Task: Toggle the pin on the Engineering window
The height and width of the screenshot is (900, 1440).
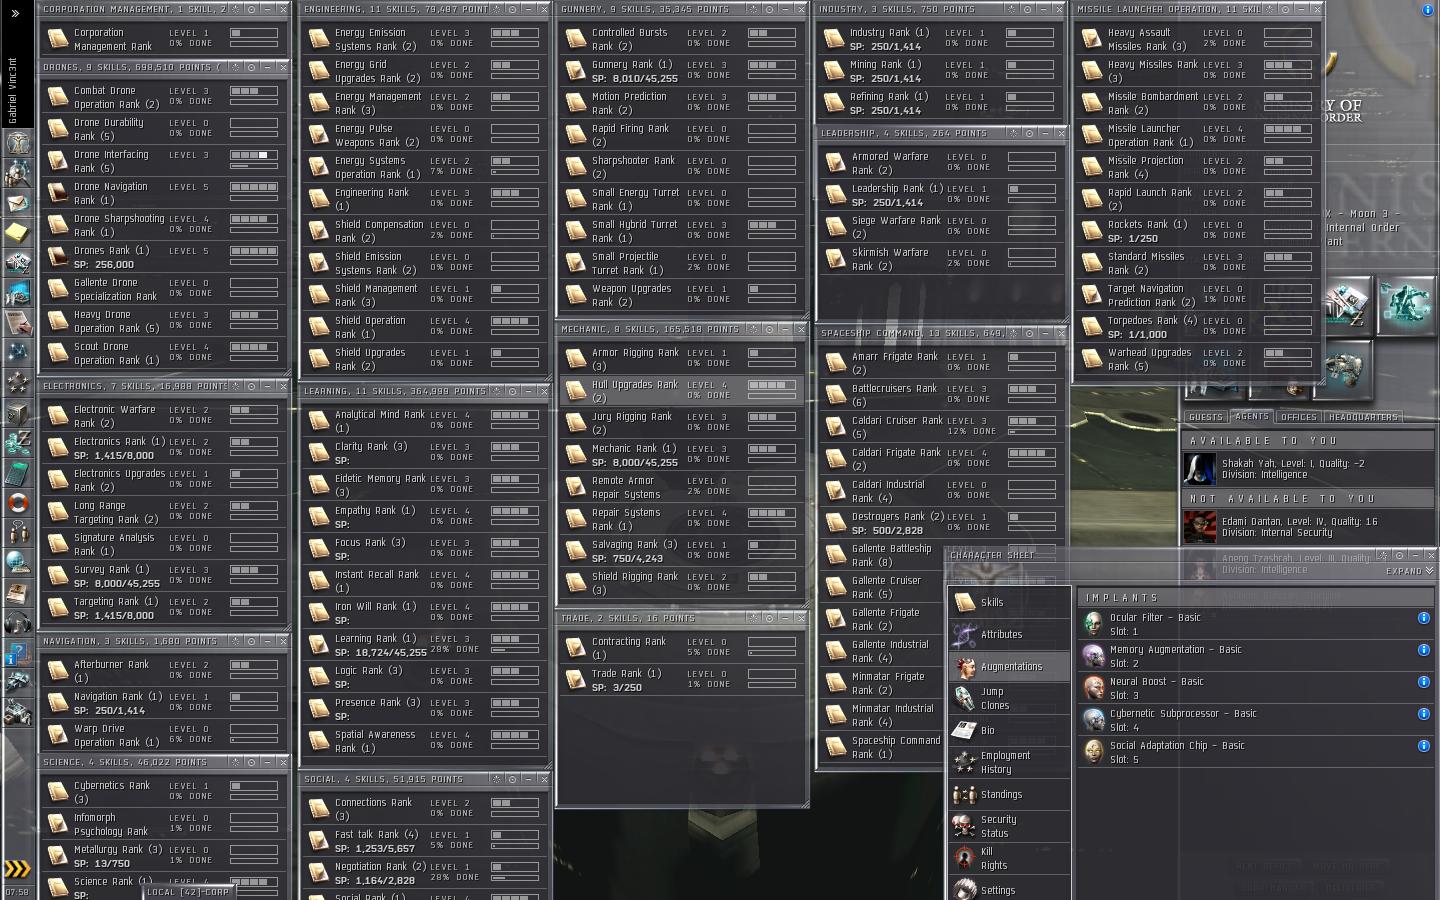Action: coord(512,9)
